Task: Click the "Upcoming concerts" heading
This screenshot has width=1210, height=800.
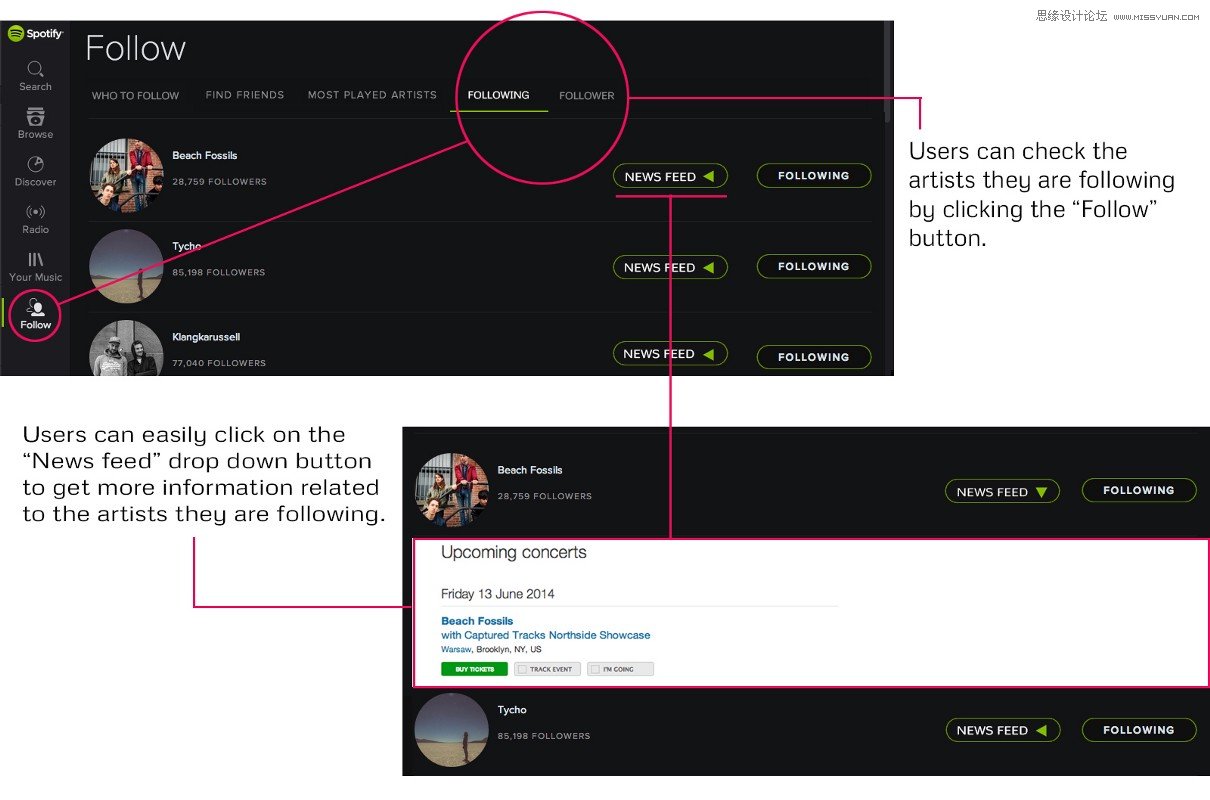Action: [514, 552]
